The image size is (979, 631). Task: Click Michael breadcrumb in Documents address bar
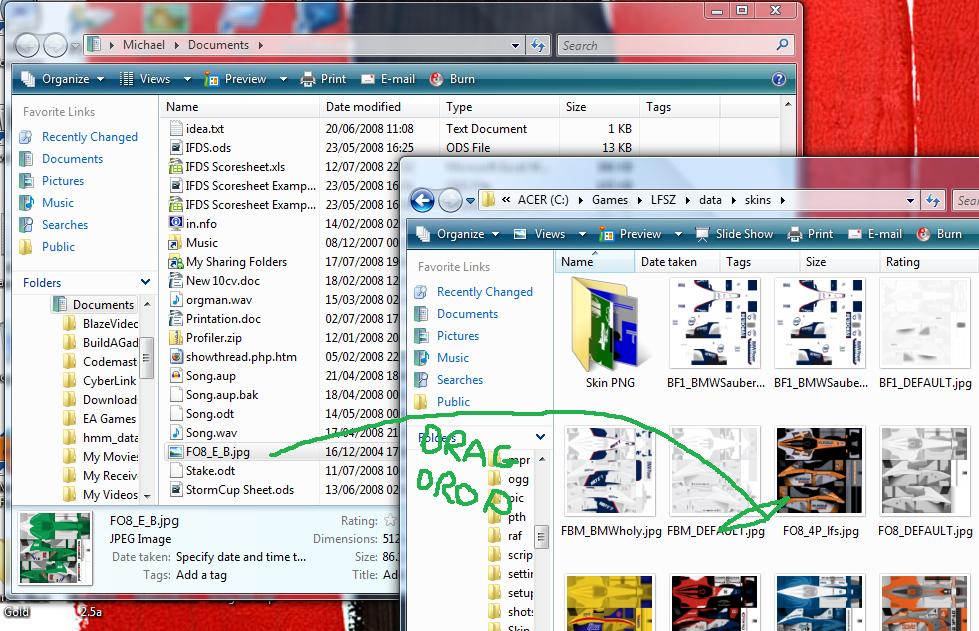coord(144,45)
